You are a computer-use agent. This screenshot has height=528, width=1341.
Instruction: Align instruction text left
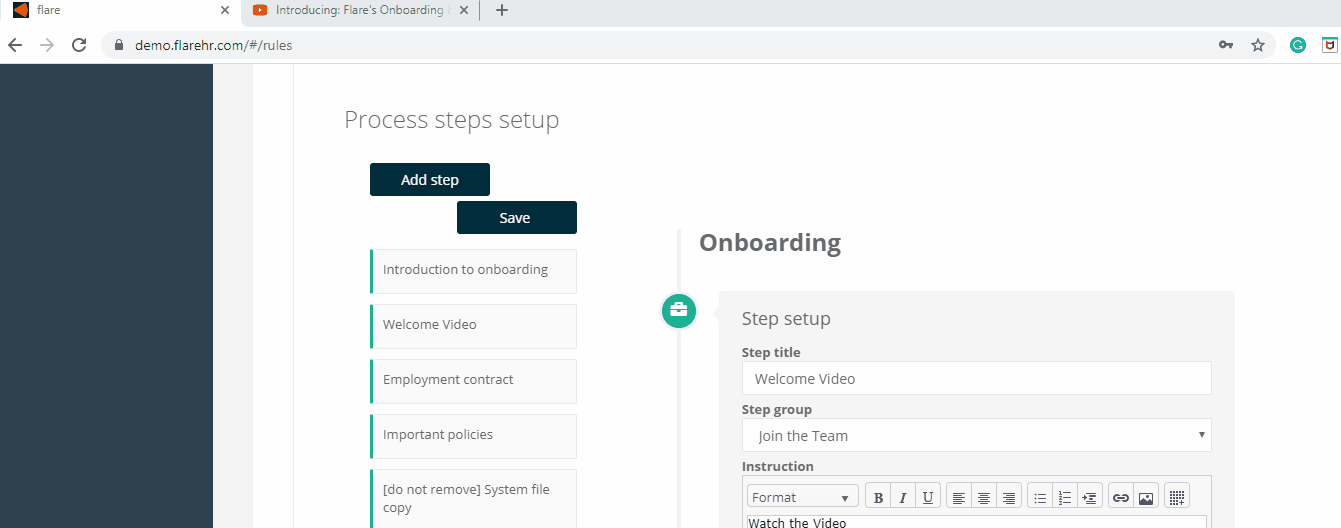click(959, 497)
